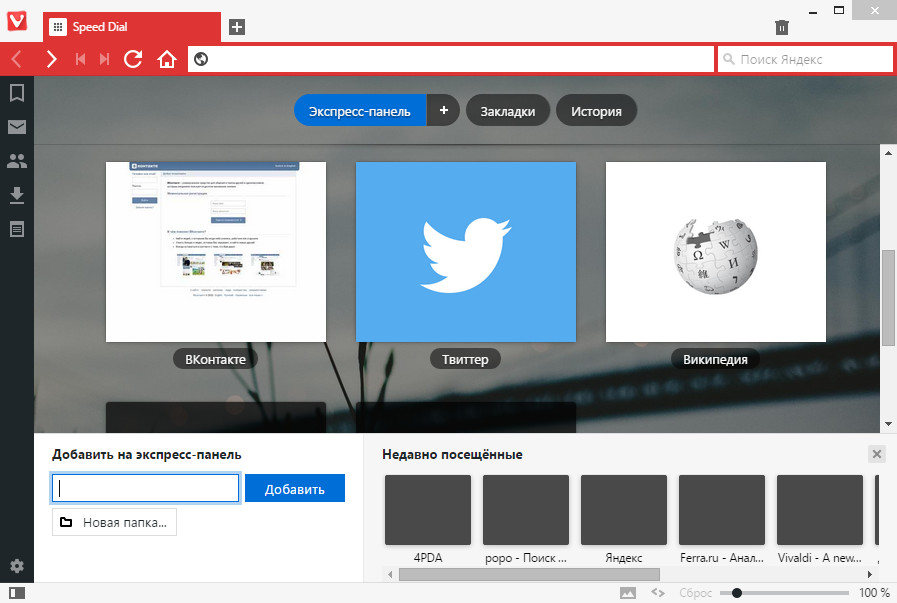Select the Vivaldi - A new recent thumbnail

click(x=820, y=509)
